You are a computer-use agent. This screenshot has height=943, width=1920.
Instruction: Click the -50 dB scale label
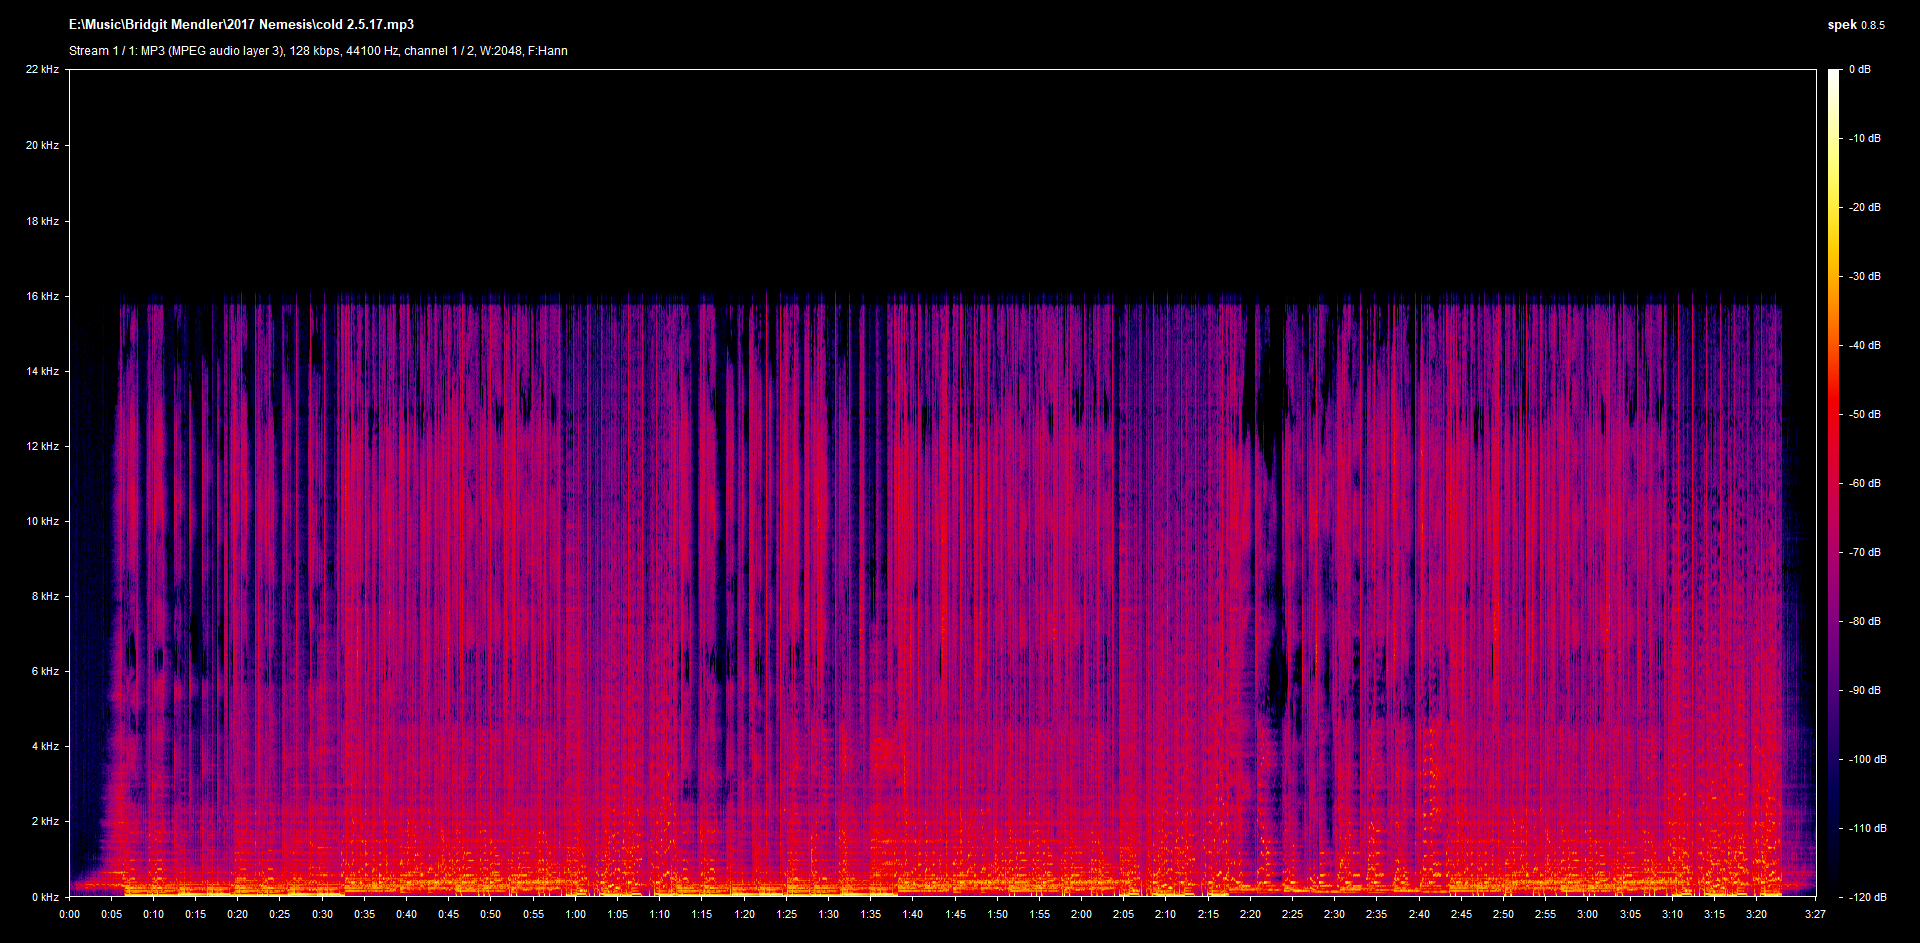[x=1863, y=414]
